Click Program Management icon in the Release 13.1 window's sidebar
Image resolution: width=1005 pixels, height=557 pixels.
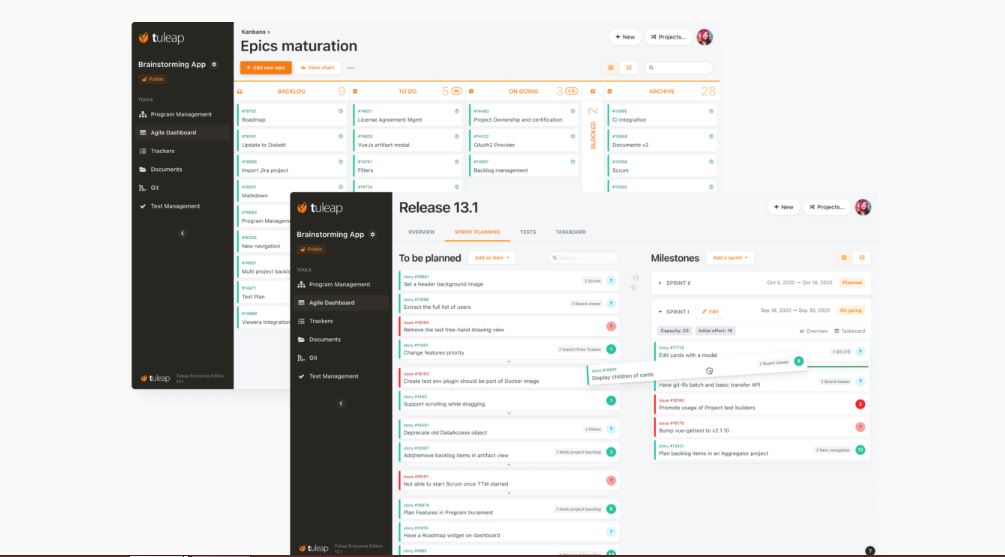[301, 284]
